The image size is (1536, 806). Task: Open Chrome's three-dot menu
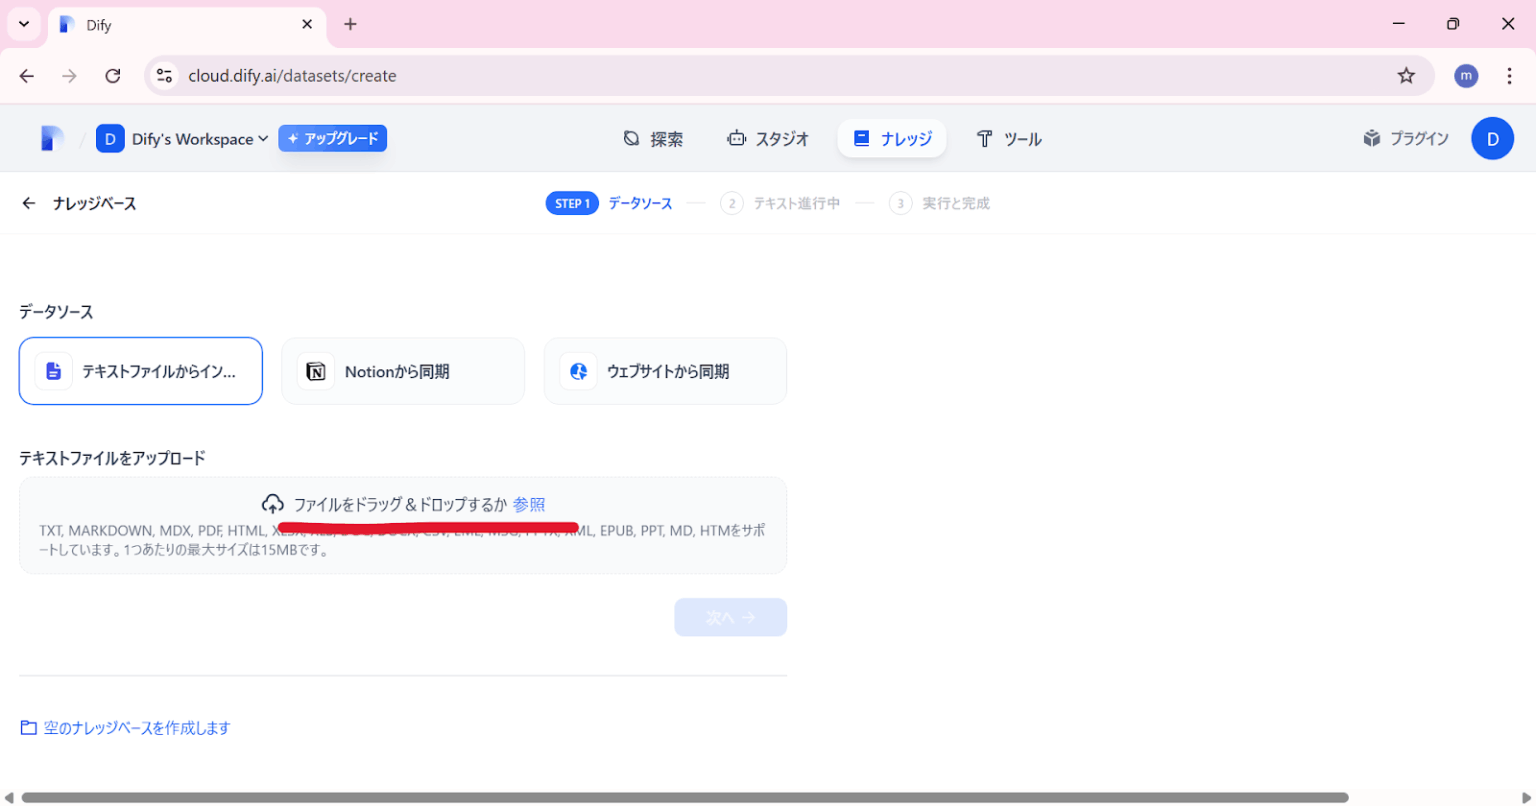coord(1510,75)
